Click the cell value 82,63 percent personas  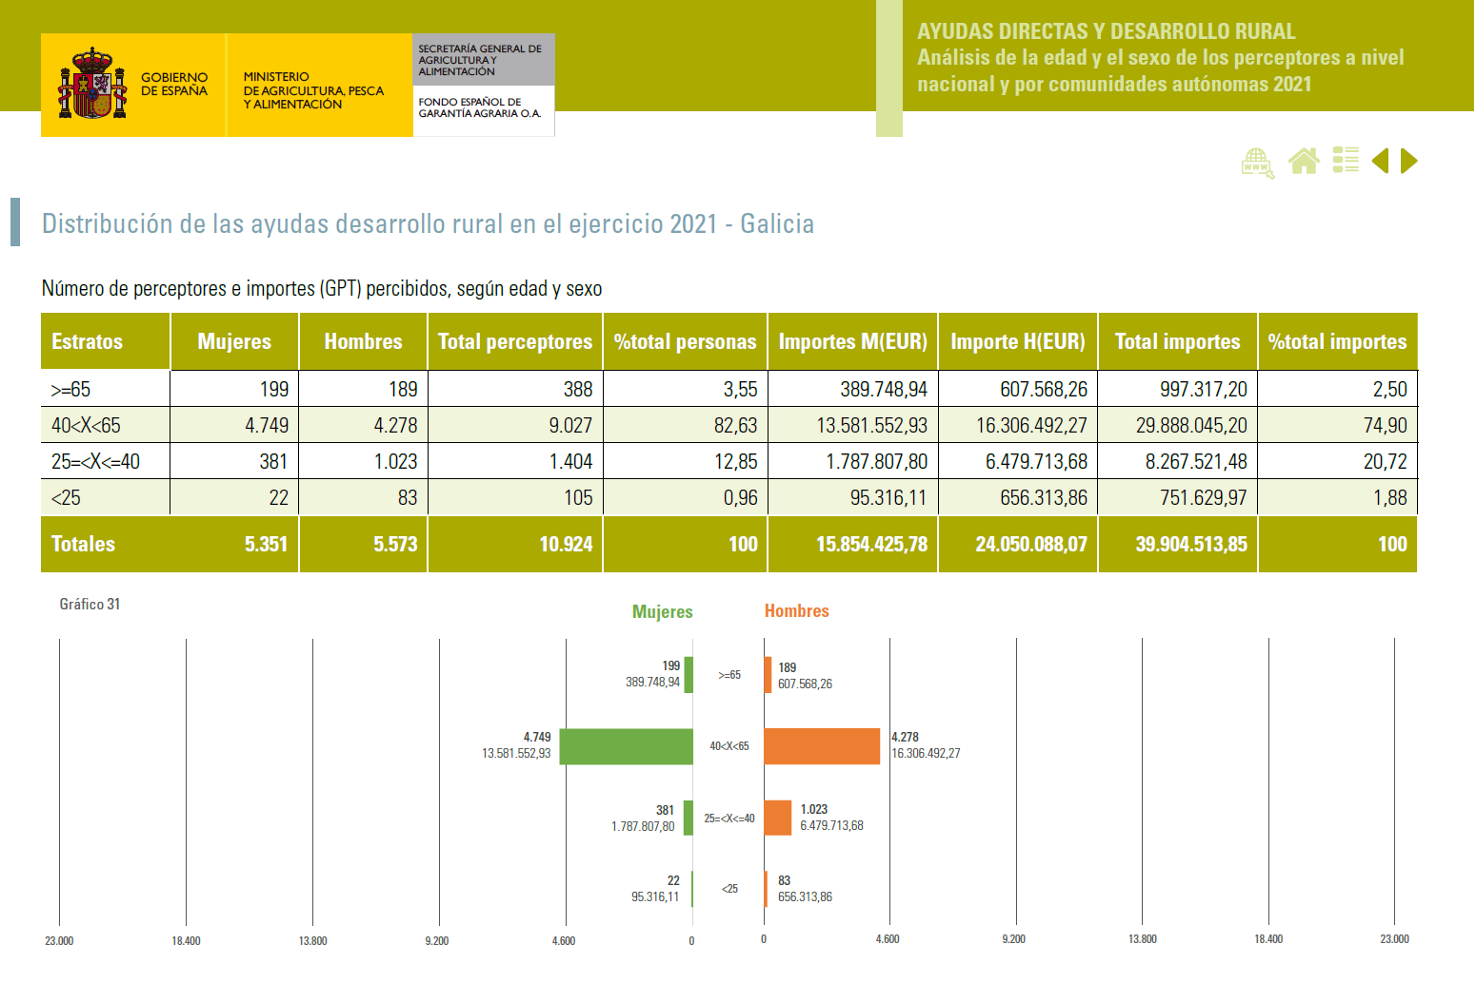(x=736, y=426)
